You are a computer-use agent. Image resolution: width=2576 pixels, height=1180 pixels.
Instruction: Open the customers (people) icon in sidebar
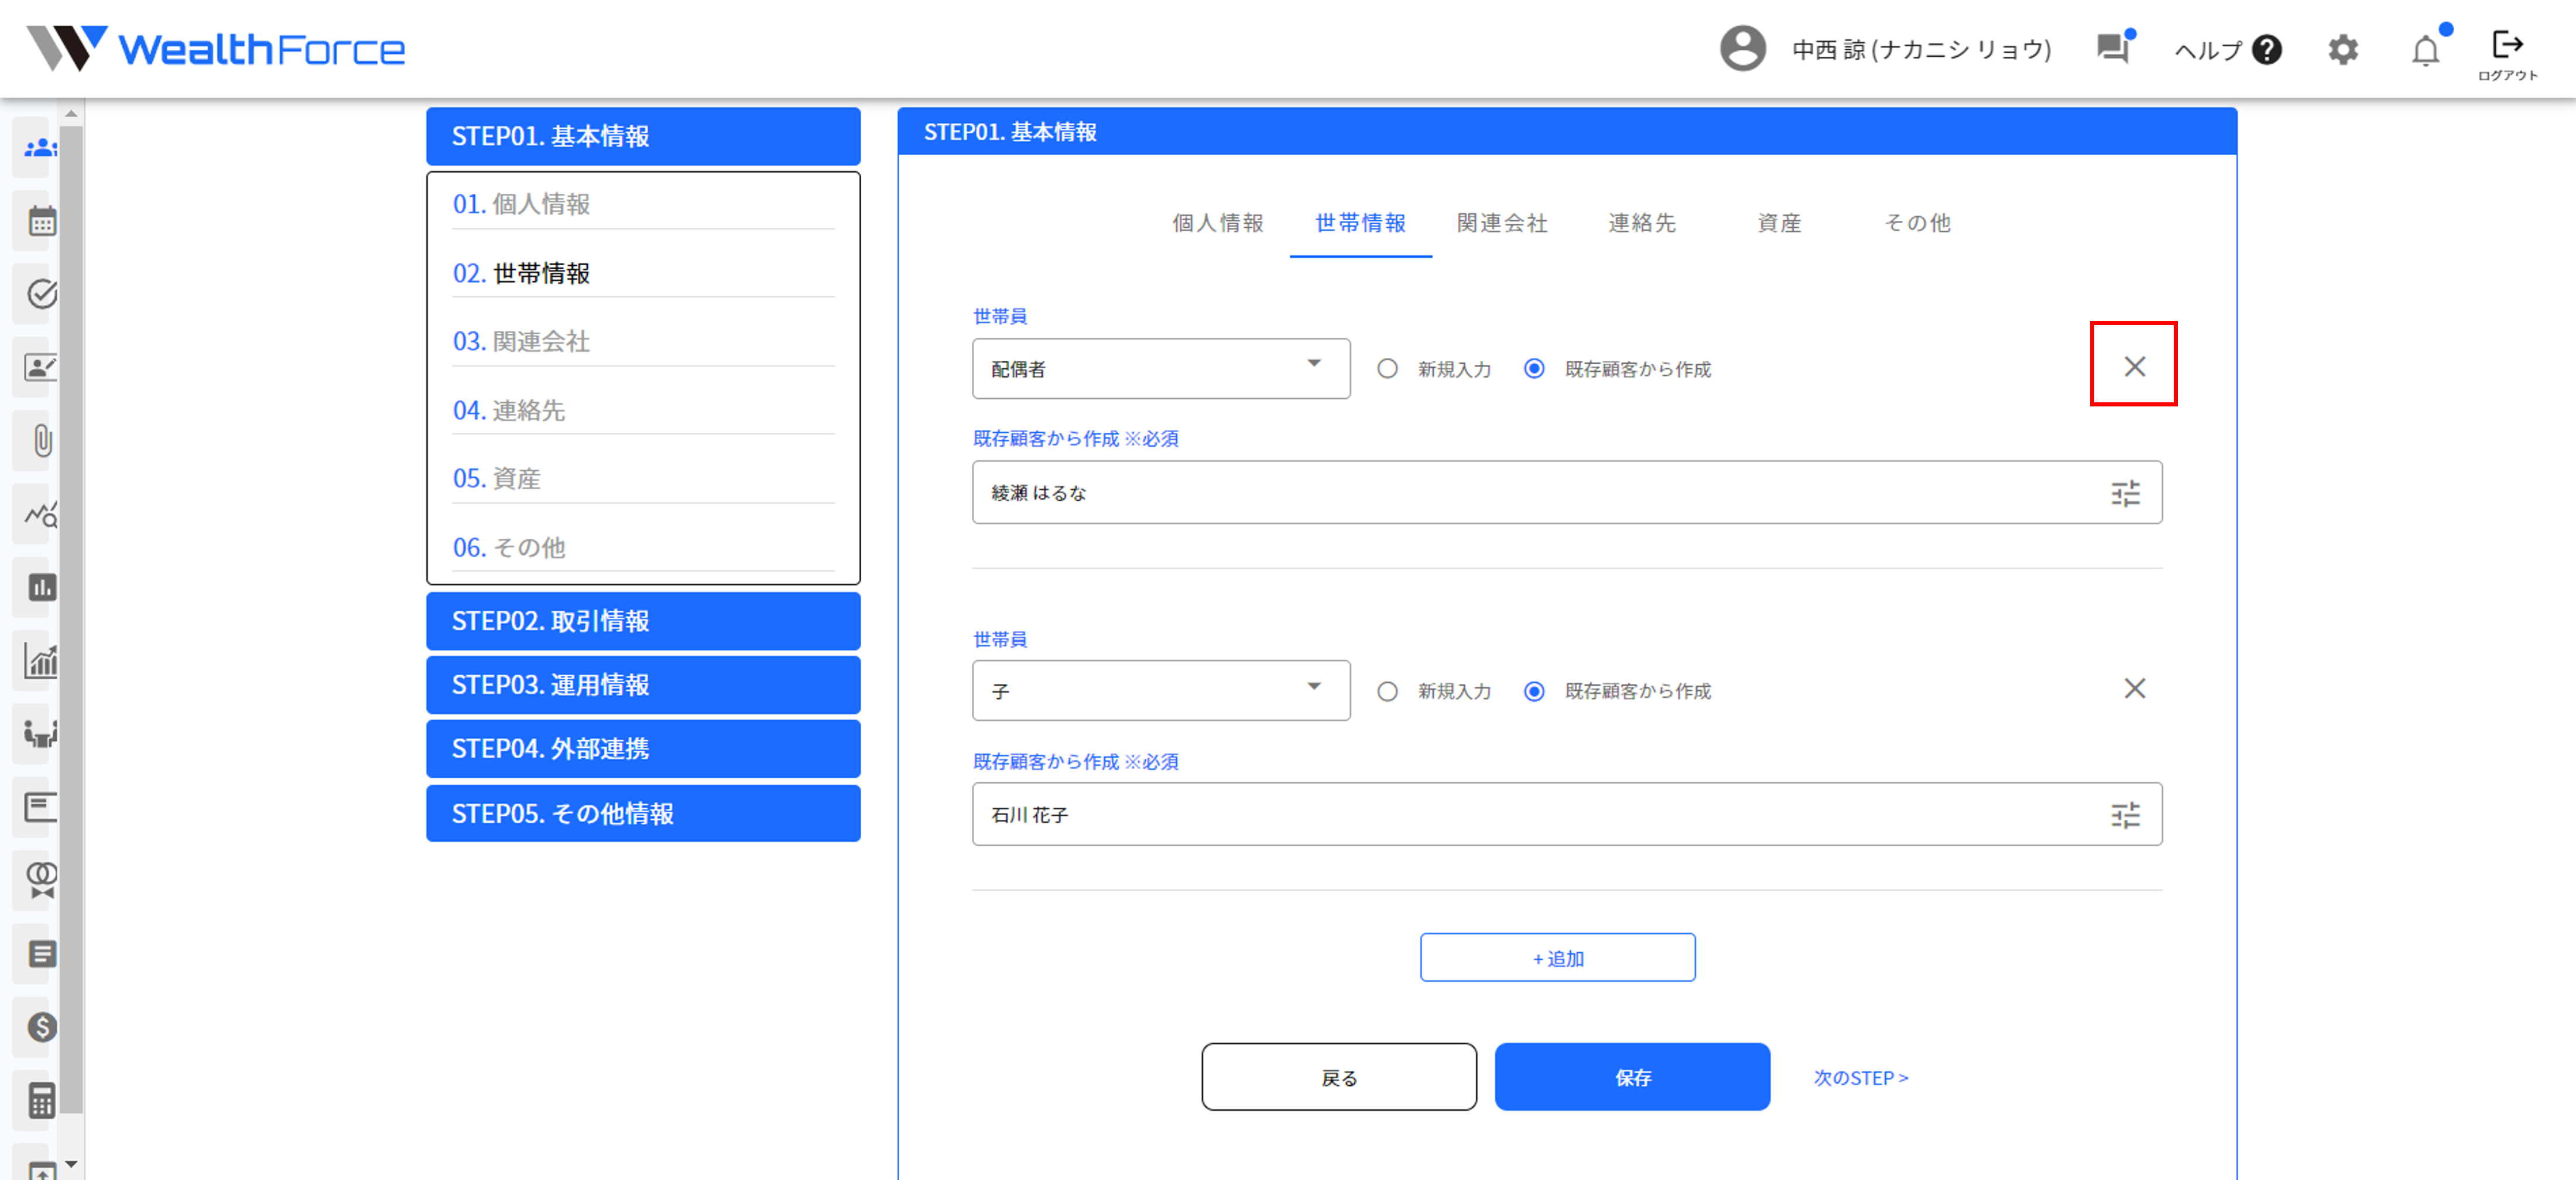[x=41, y=148]
